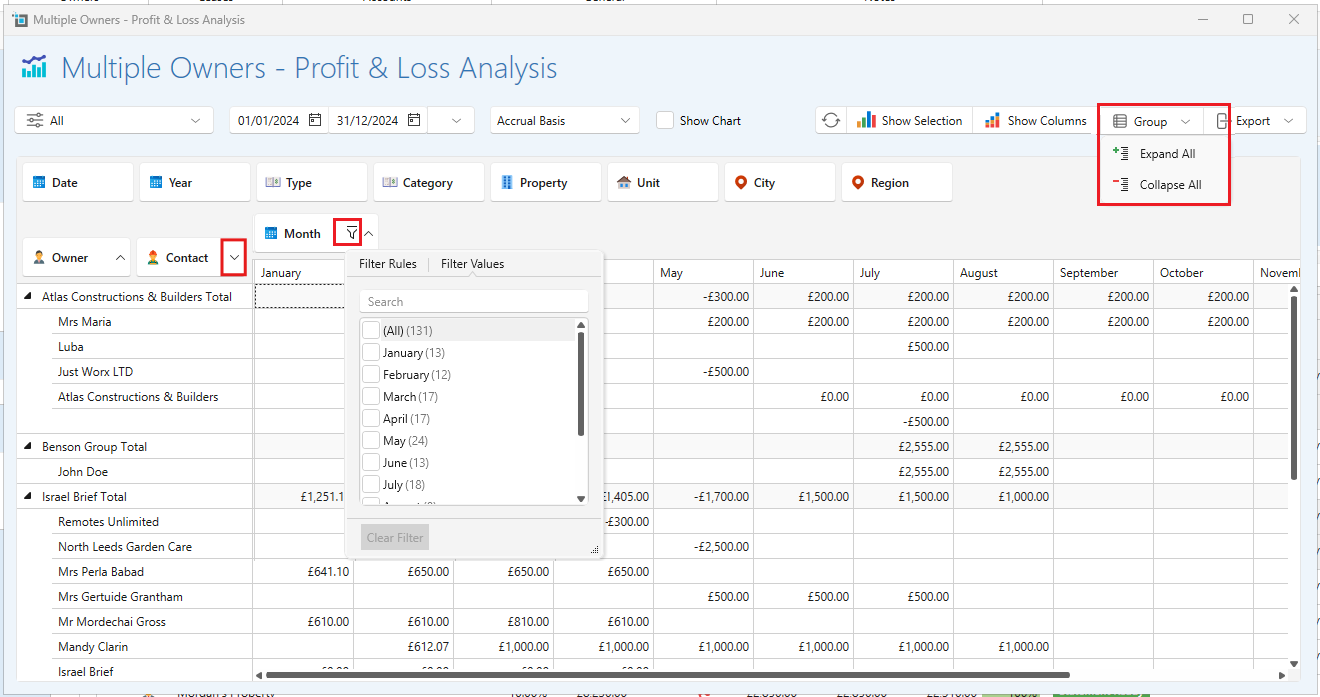Viewport: 1320px width, 697px height.
Task: Choose Expand All from Group menu
Action: point(1165,154)
